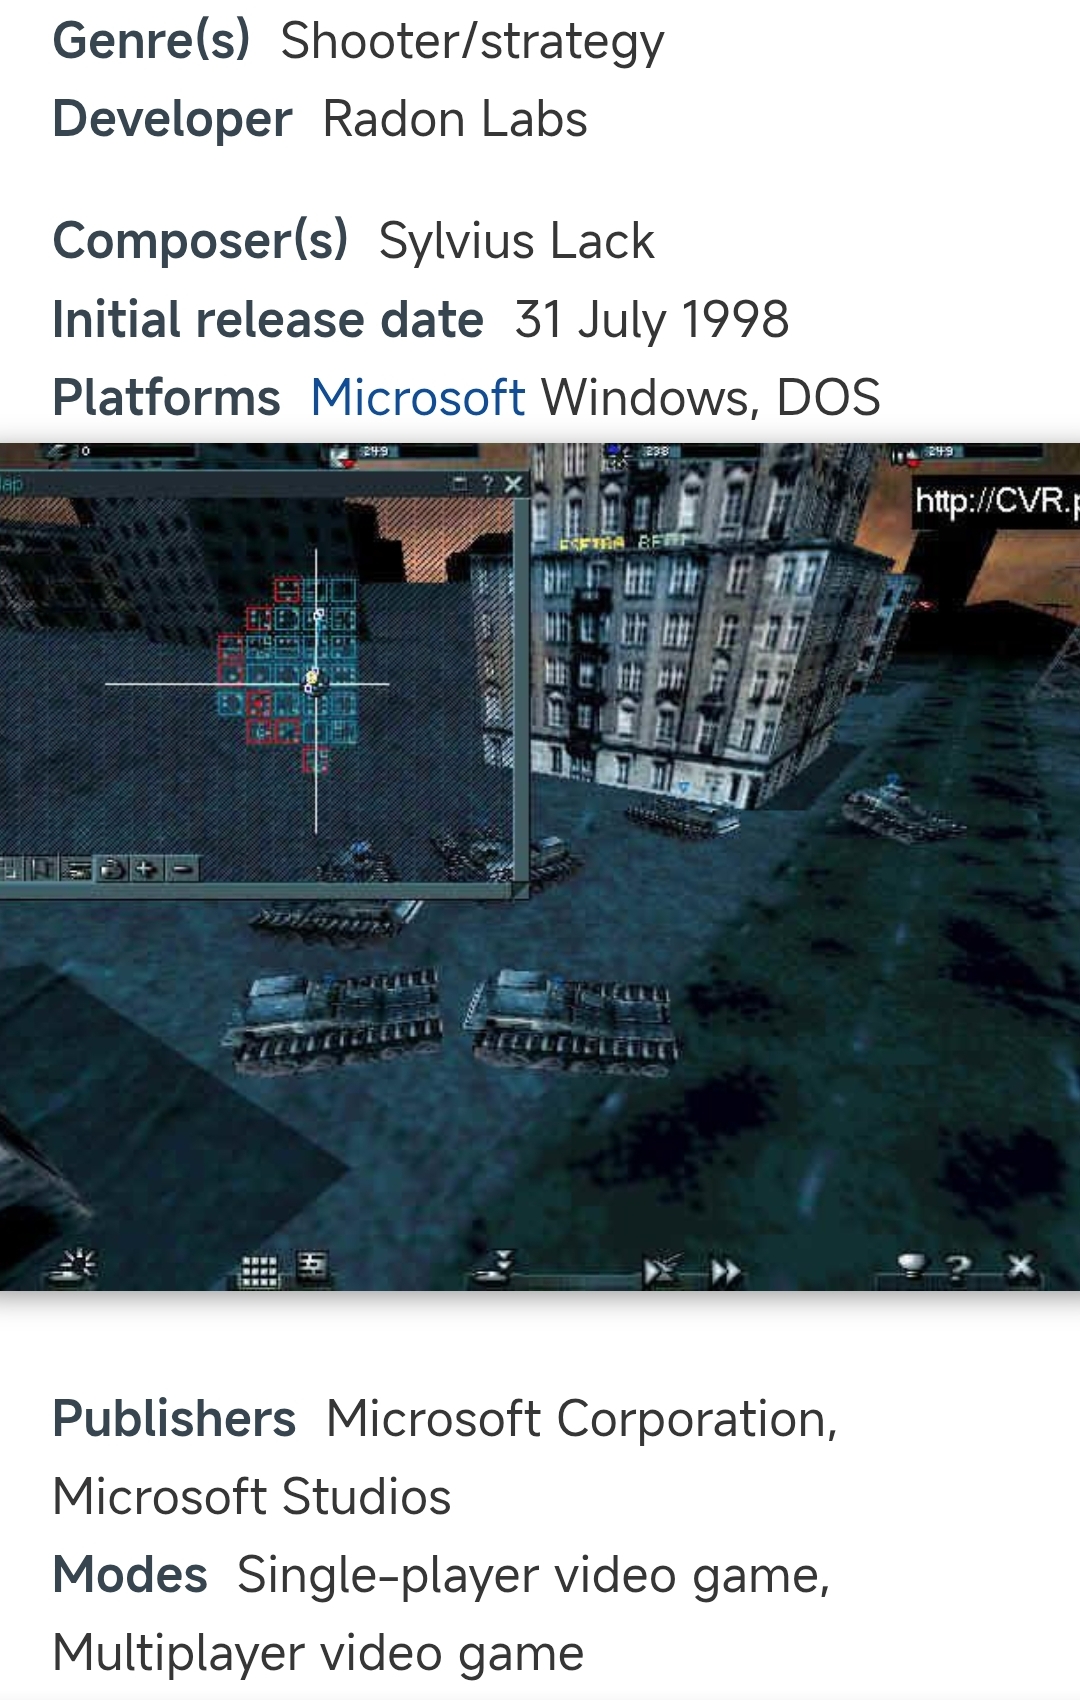Viewport: 1080px width, 1700px height.
Task: Select the 'Platforms' label
Action: 166,397
